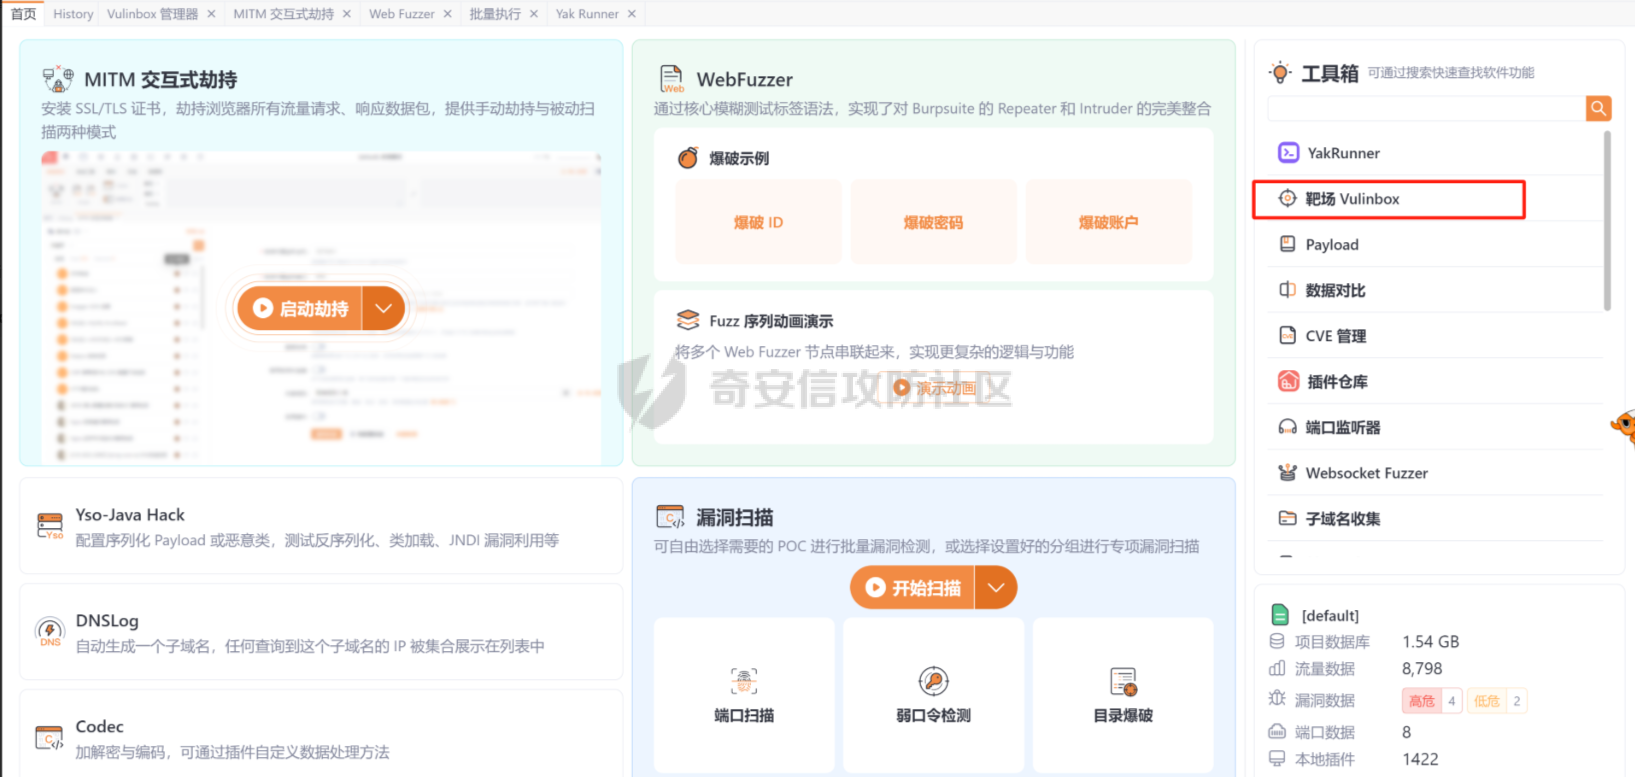This screenshot has width=1635, height=777.
Task: Switch to the History tab
Action: pyautogui.click(x=73, y=14)
